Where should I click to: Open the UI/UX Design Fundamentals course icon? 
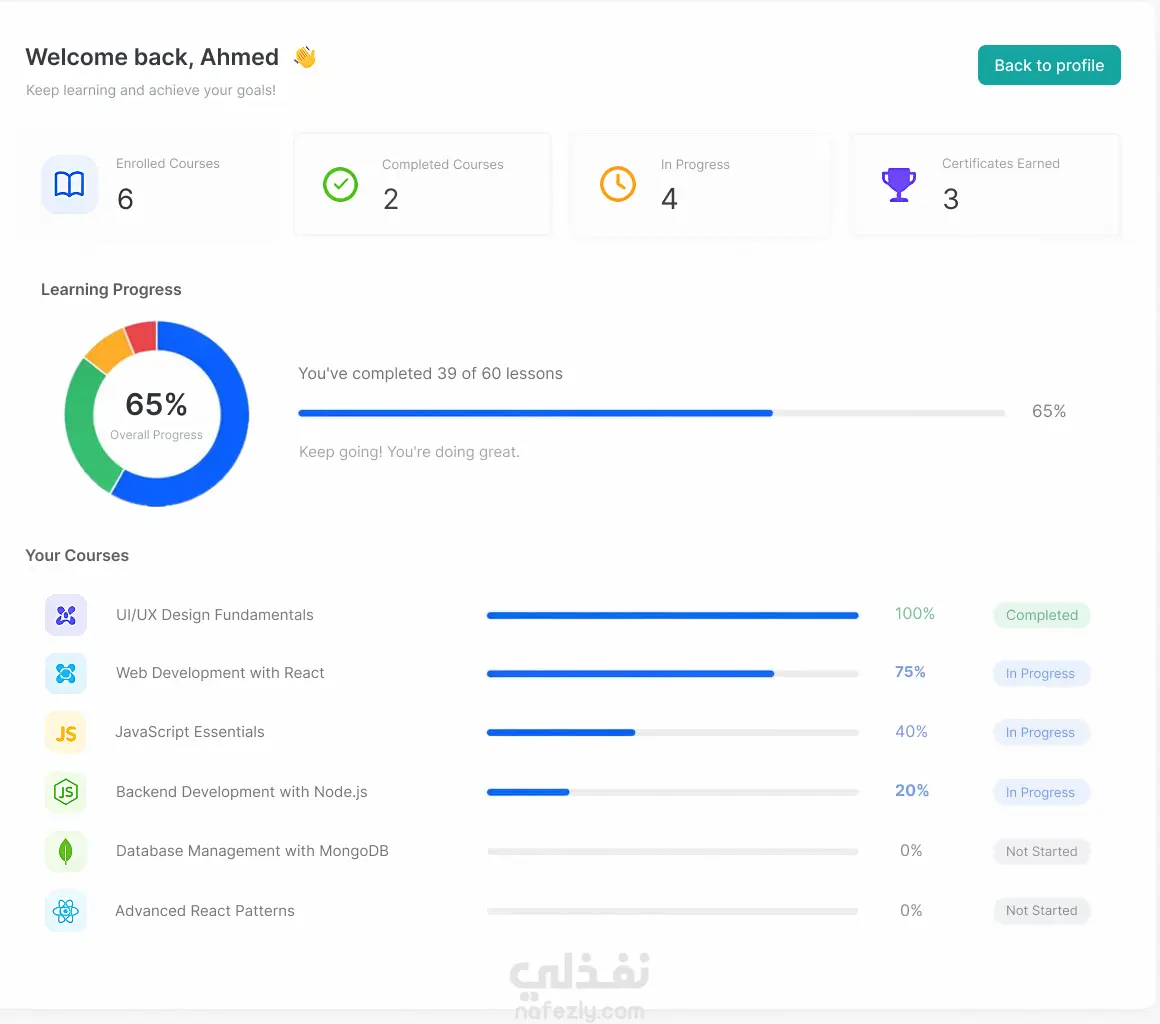[66, 615]
